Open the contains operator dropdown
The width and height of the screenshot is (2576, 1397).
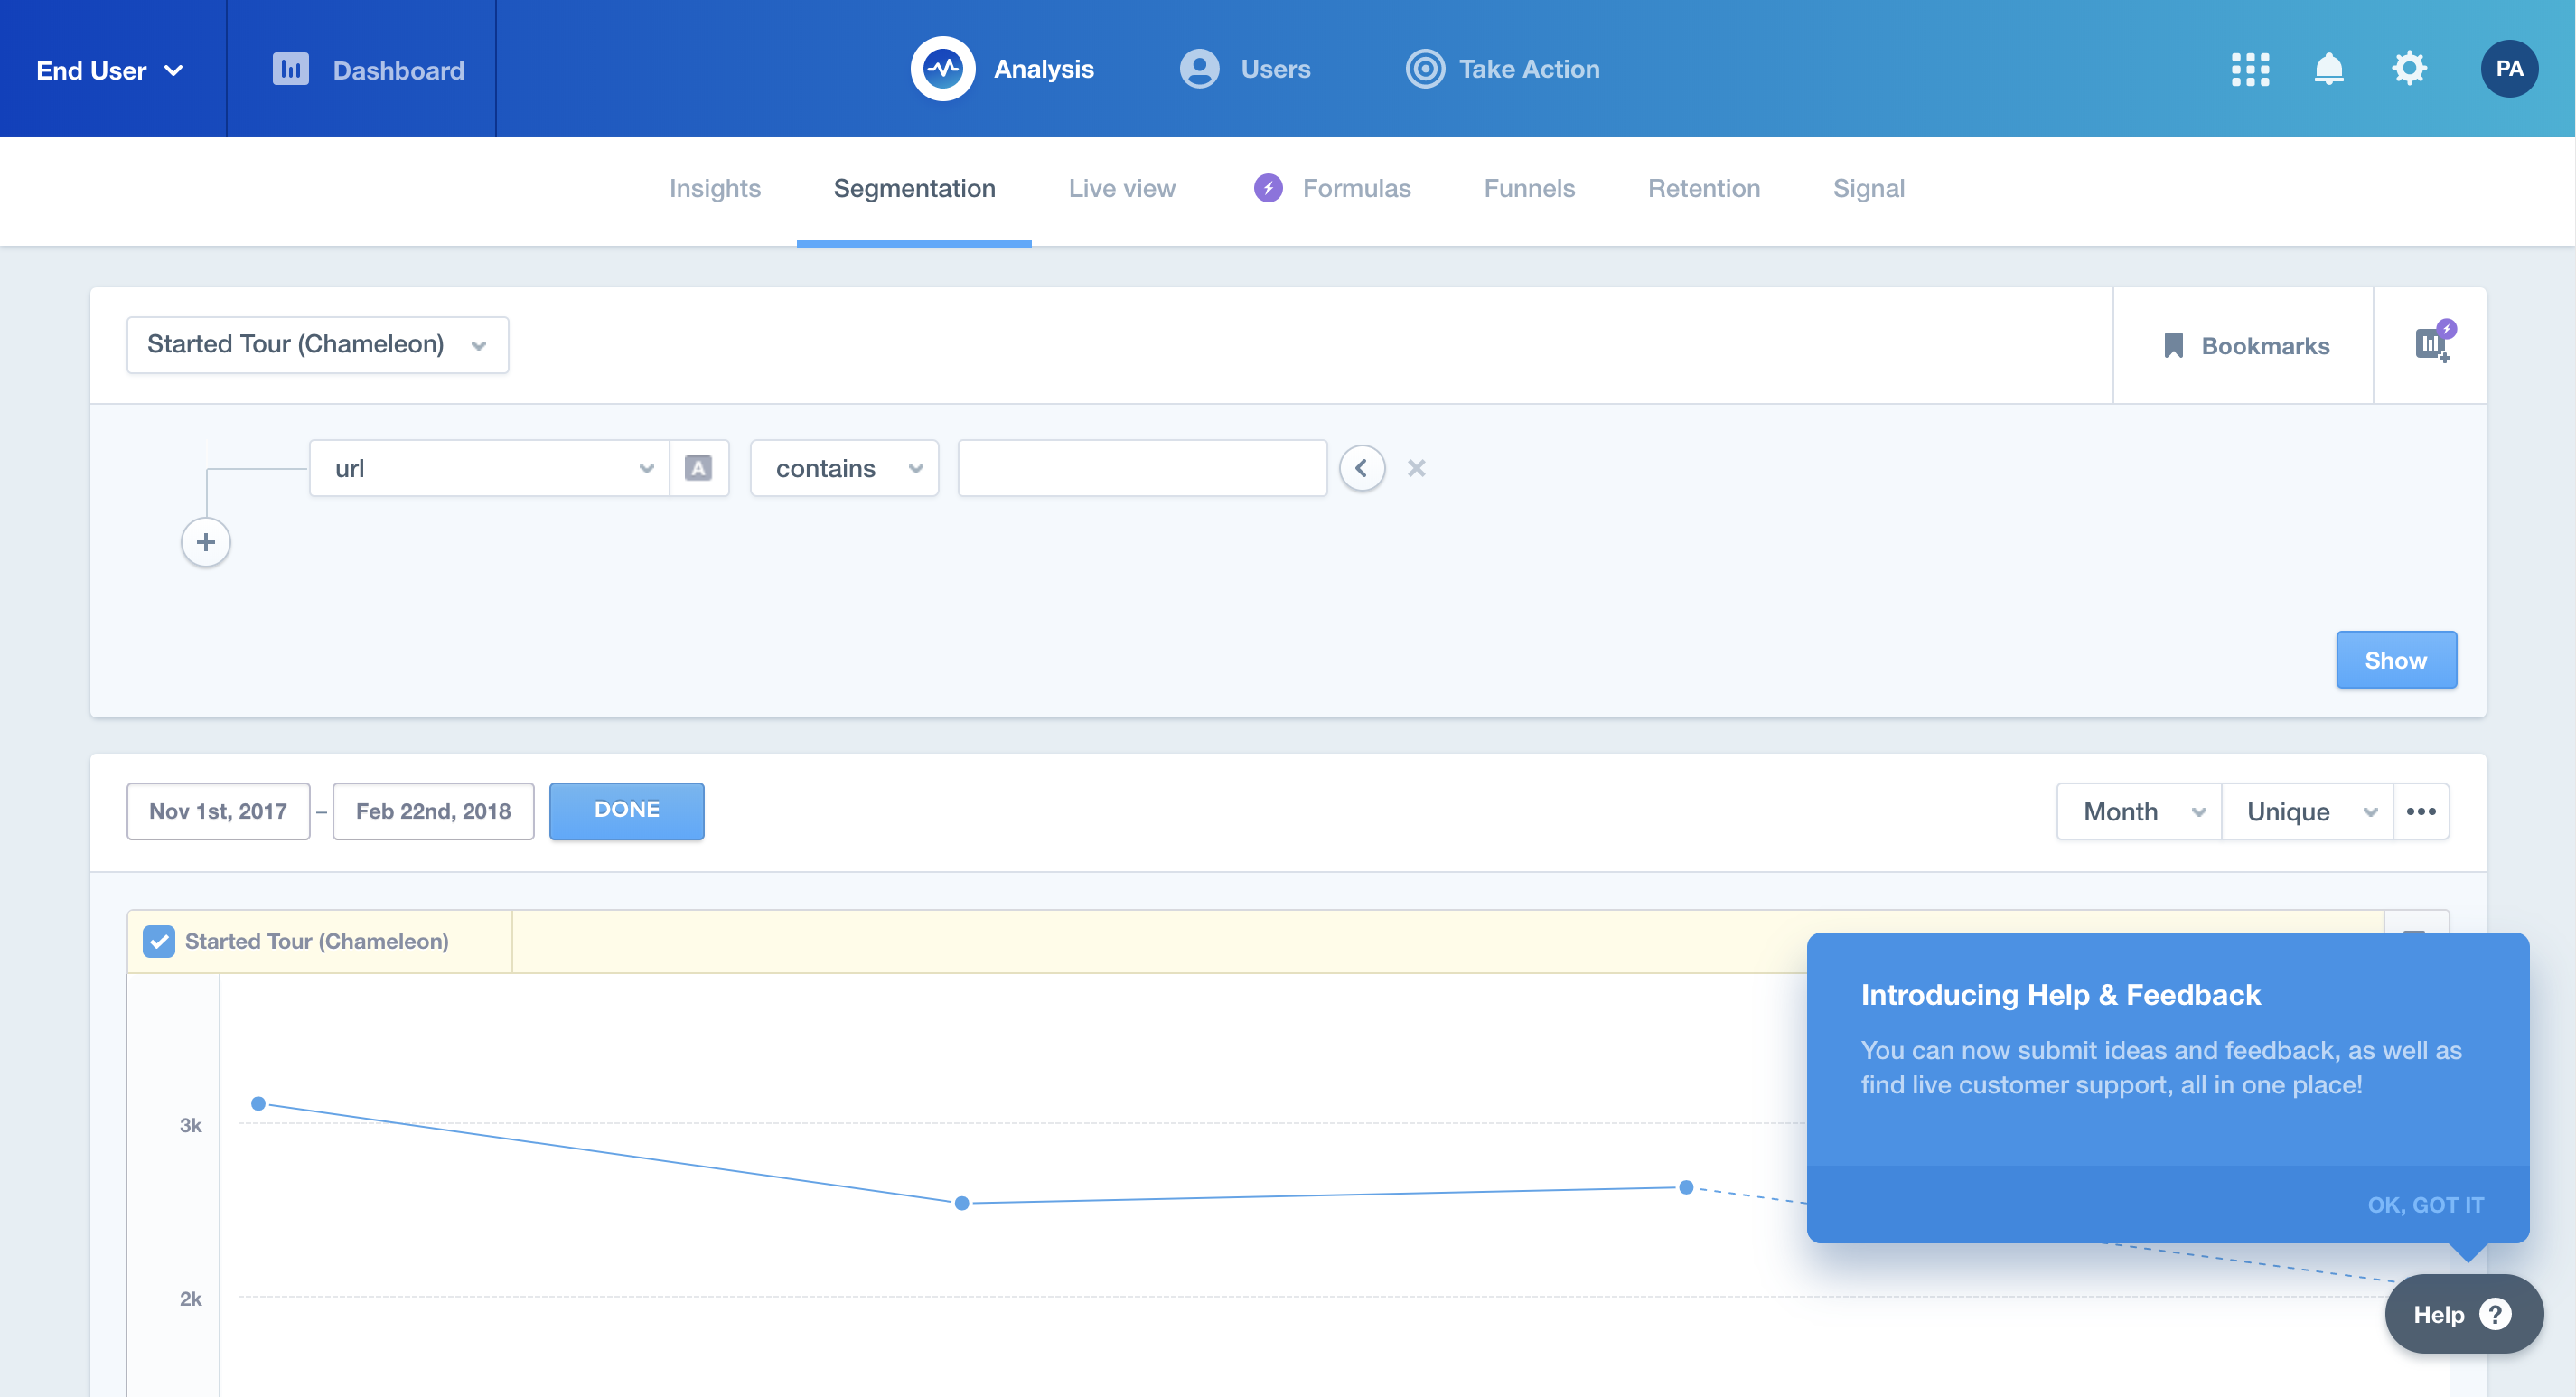click(844, 468)
